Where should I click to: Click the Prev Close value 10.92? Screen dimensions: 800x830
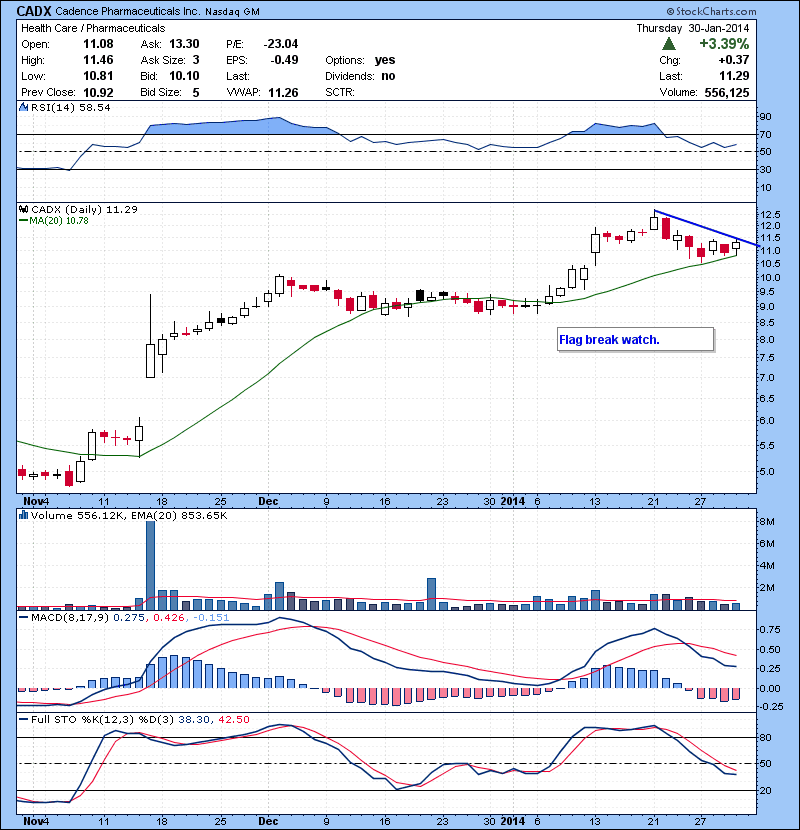(98, 92)
